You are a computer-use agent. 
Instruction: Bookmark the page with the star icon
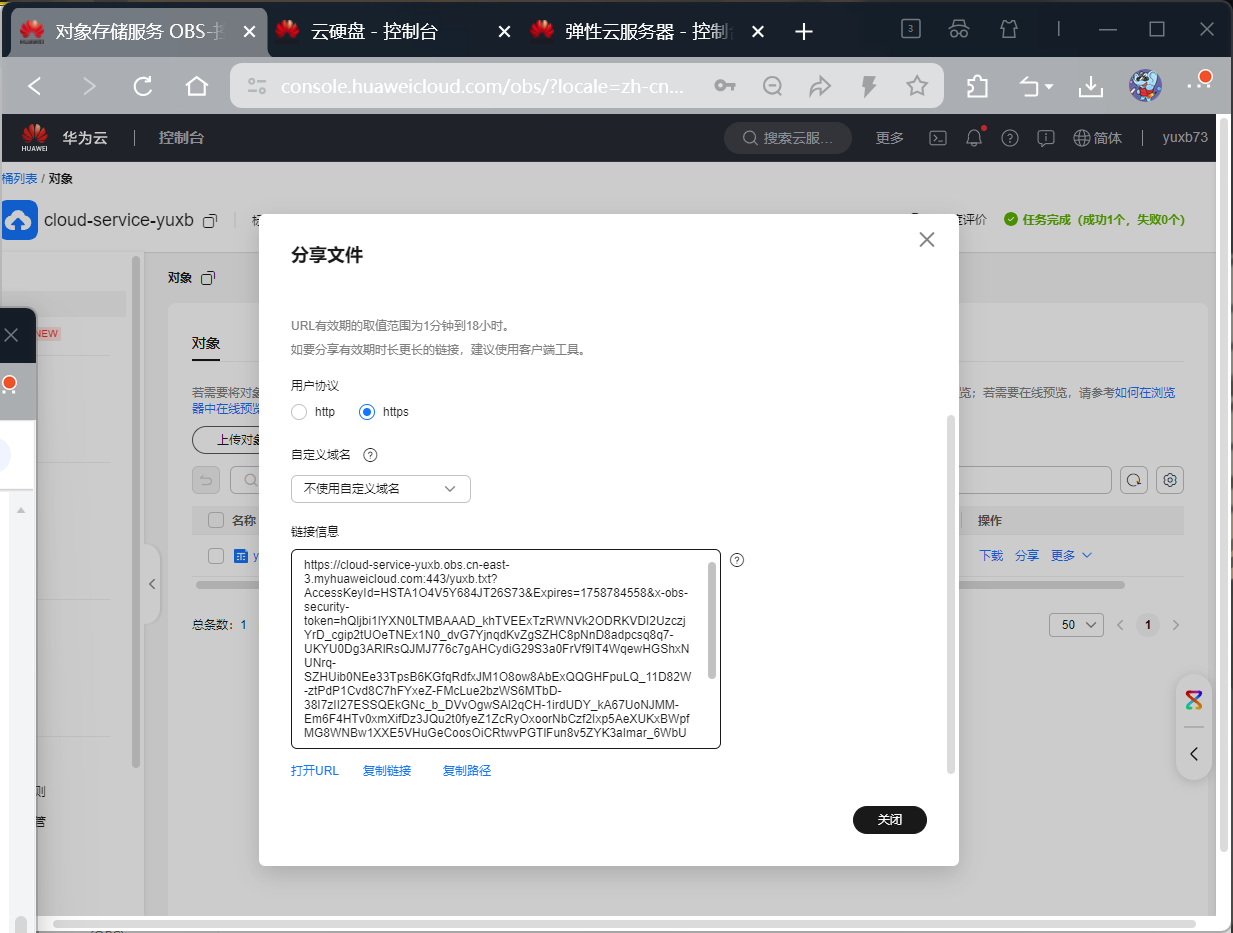(x=917, y=86)
